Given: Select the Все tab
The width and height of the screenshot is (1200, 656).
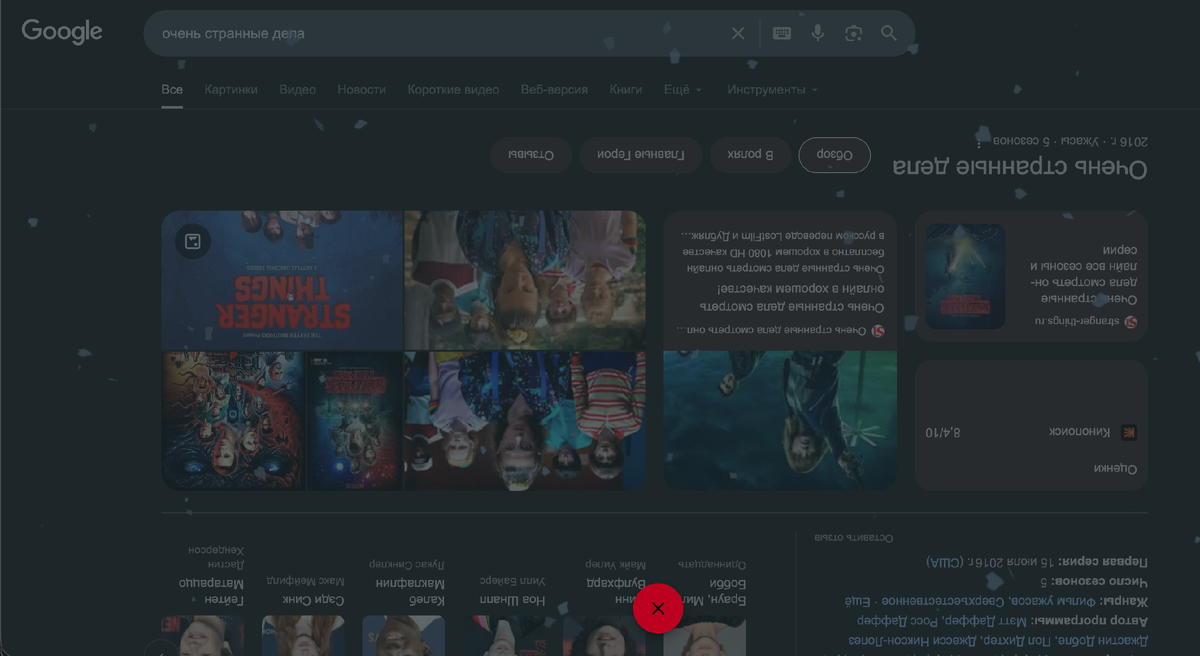Looking at the screenshot, I should coord(172,89).
